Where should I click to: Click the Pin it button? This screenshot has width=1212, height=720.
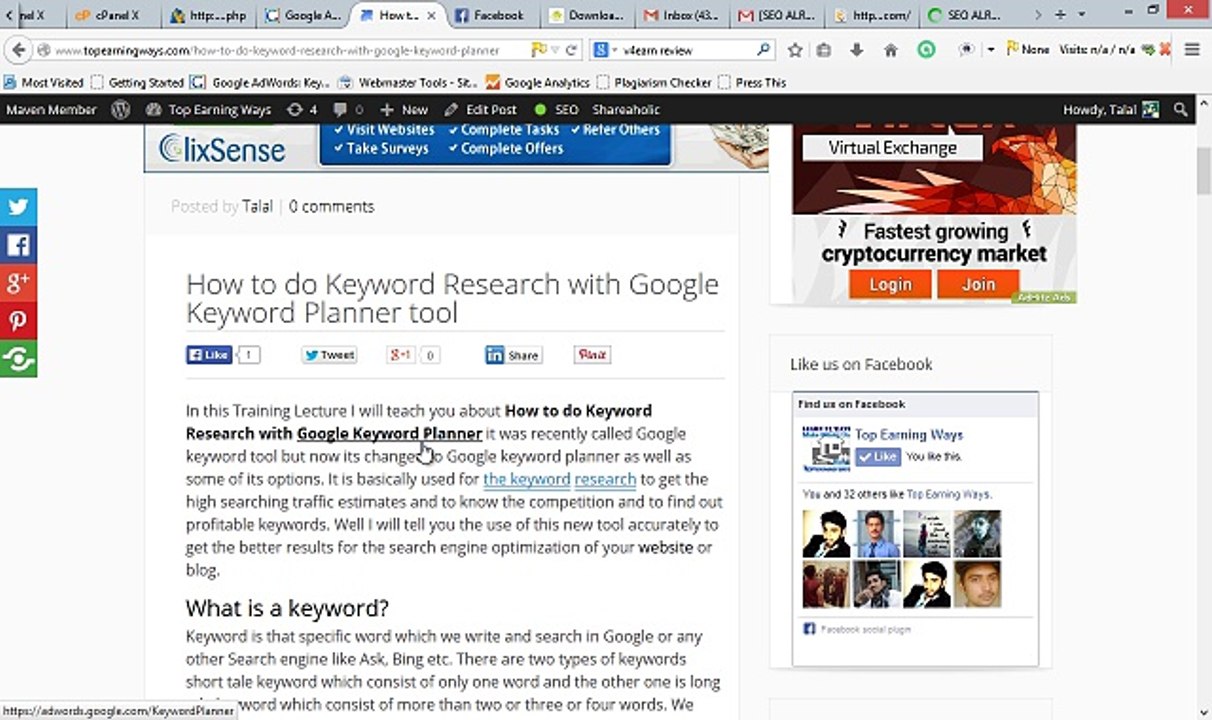(x=592, y=355)
